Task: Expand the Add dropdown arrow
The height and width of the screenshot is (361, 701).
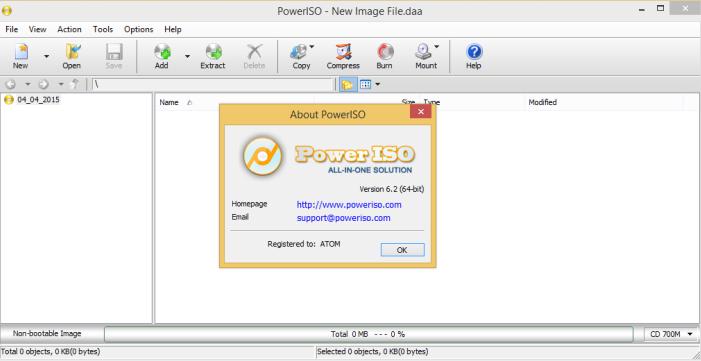Action: tap(187, 56)
